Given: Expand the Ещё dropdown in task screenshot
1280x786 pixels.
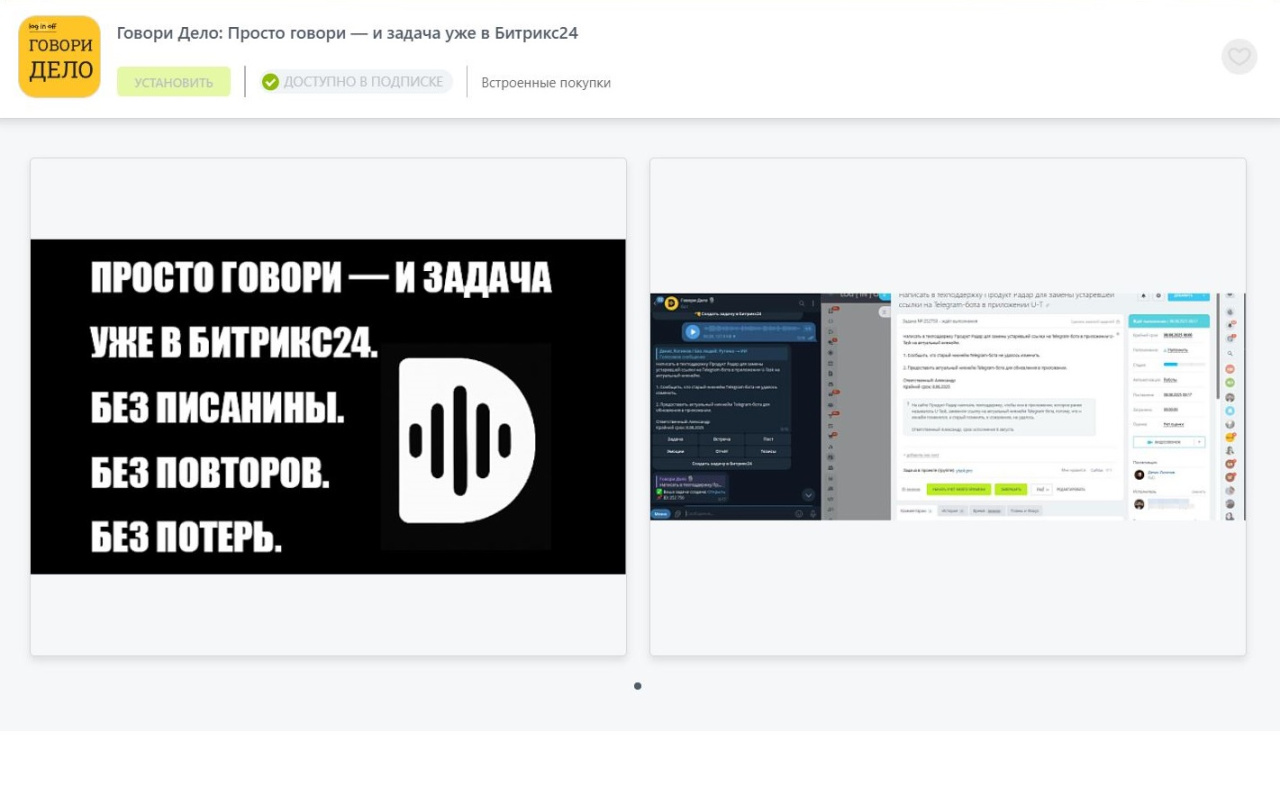Looking at the screenshot, I should [x=1042, y=489].
